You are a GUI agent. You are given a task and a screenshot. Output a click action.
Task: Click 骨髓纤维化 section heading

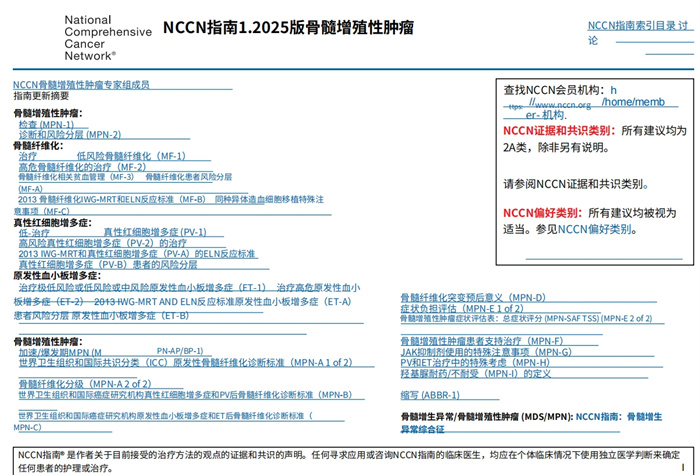point(38,146)
